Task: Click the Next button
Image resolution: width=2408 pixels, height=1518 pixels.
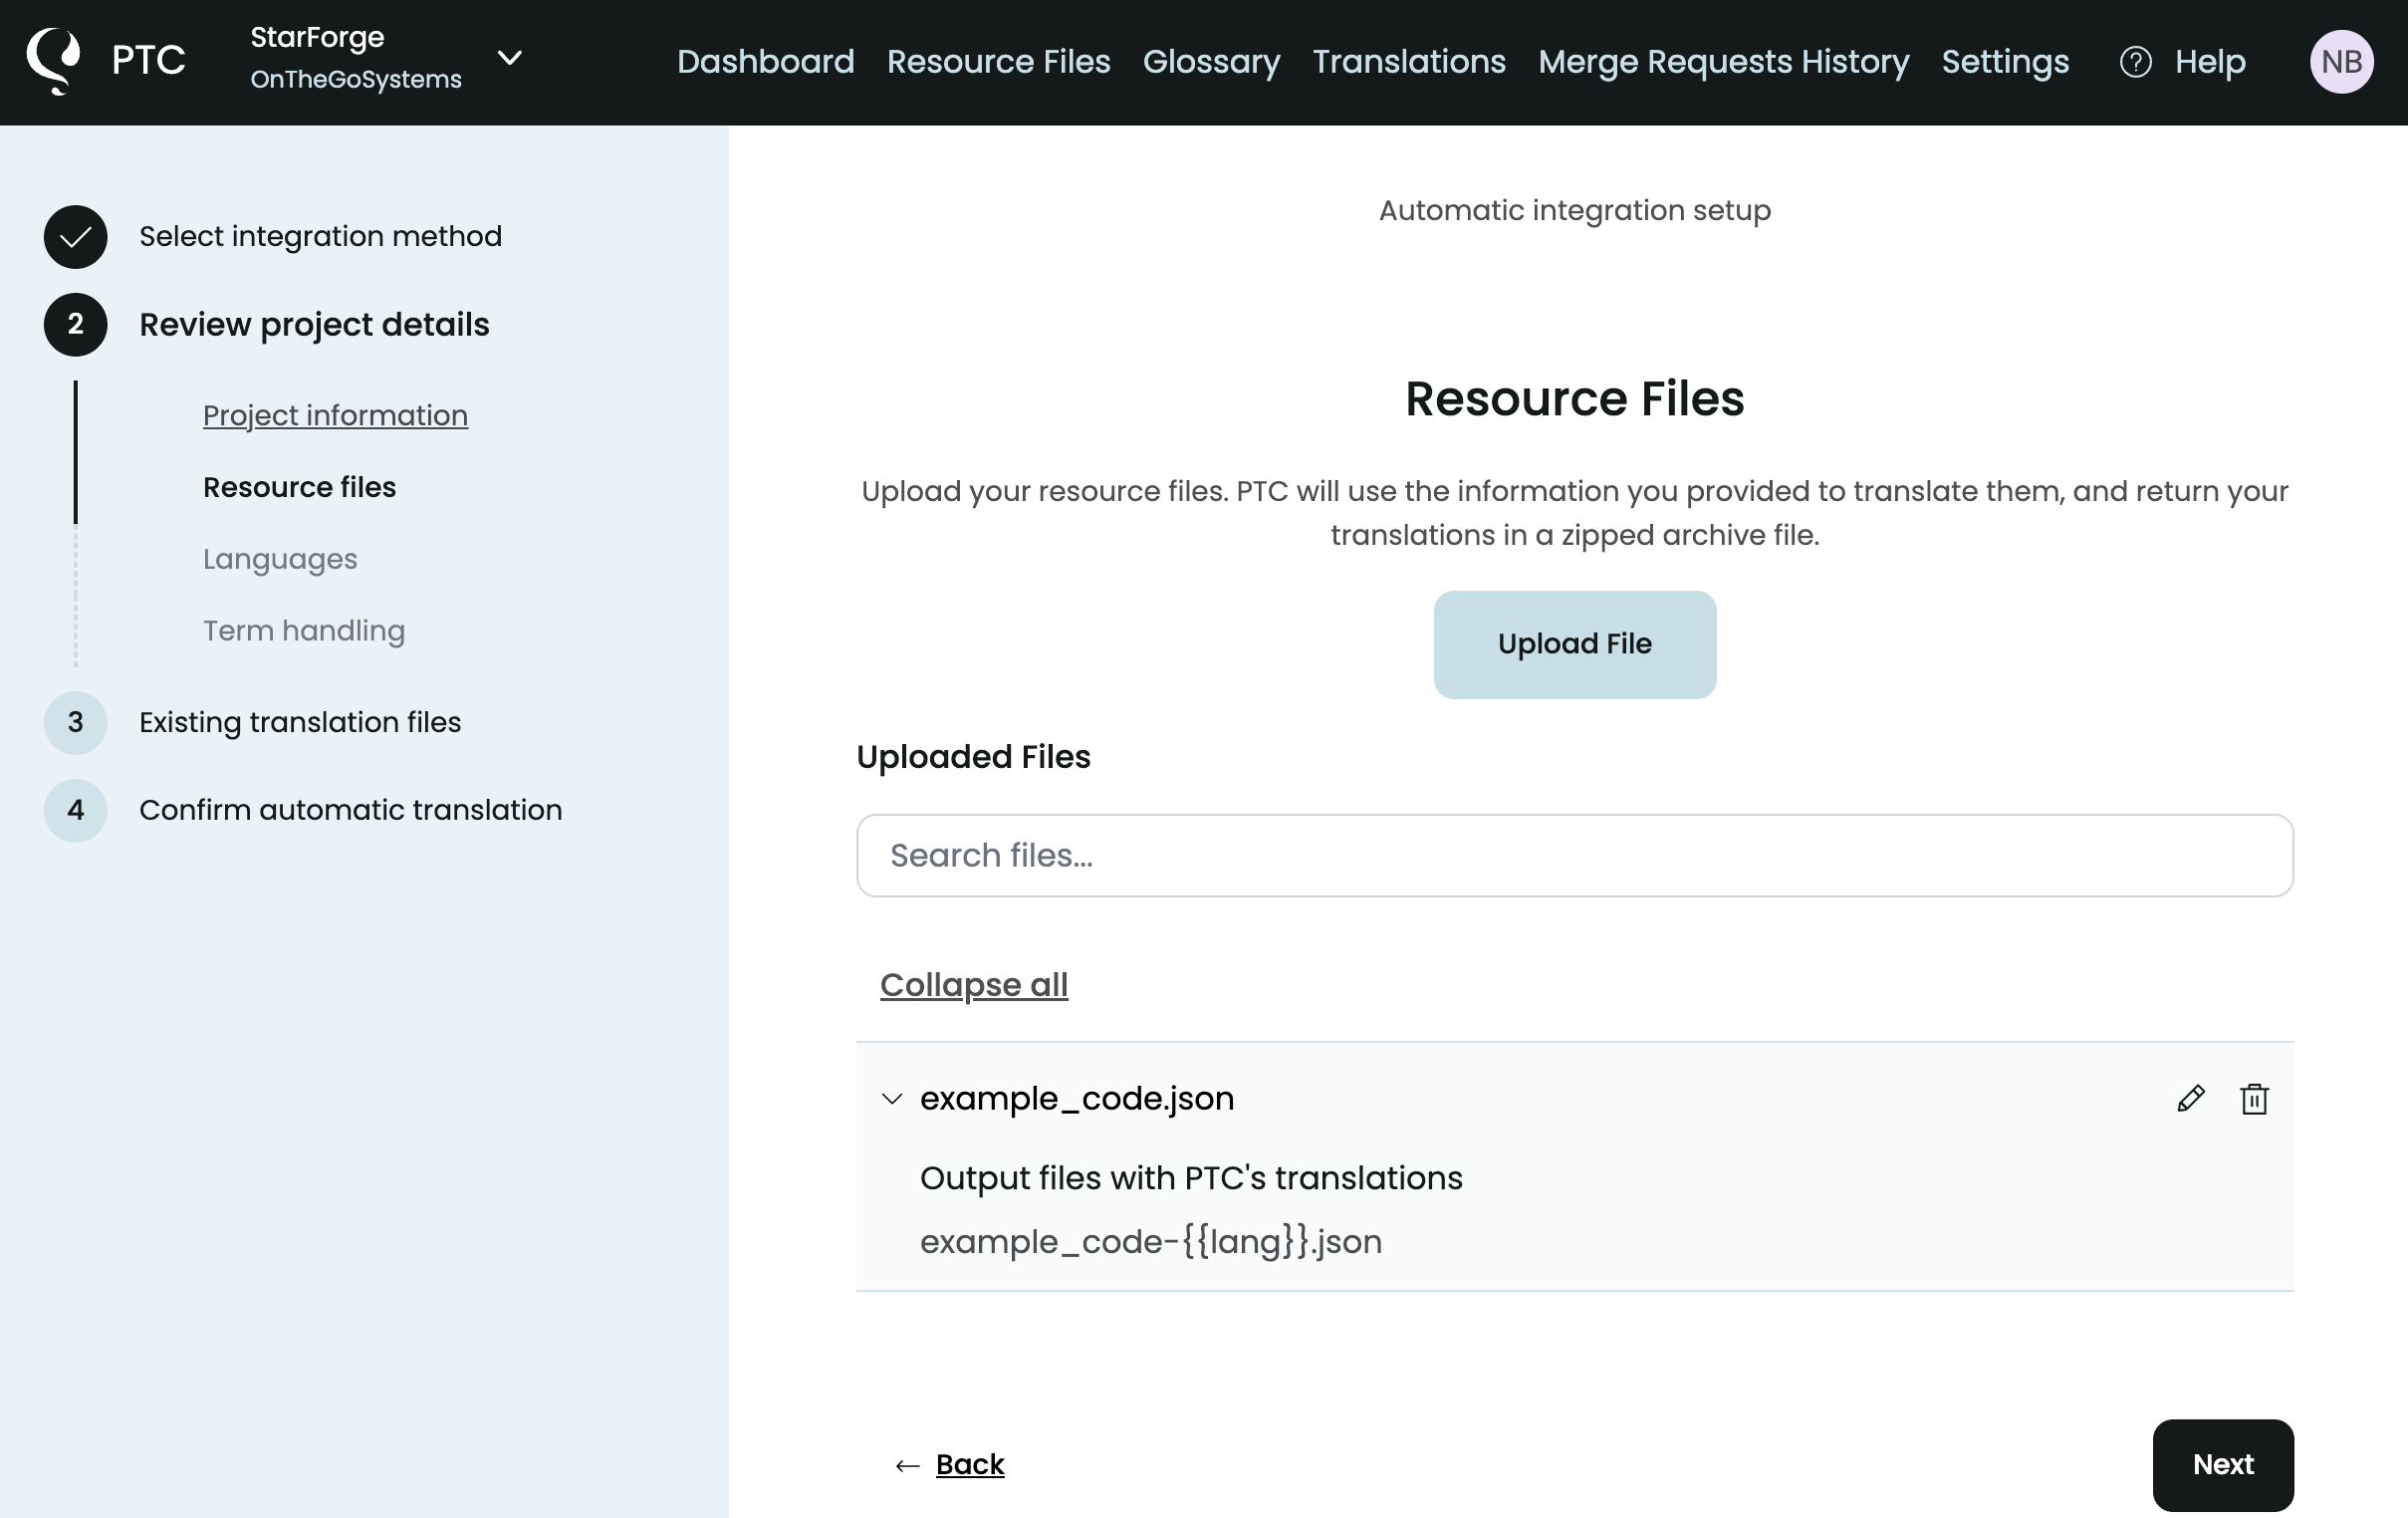Action: (2222, 1464)
